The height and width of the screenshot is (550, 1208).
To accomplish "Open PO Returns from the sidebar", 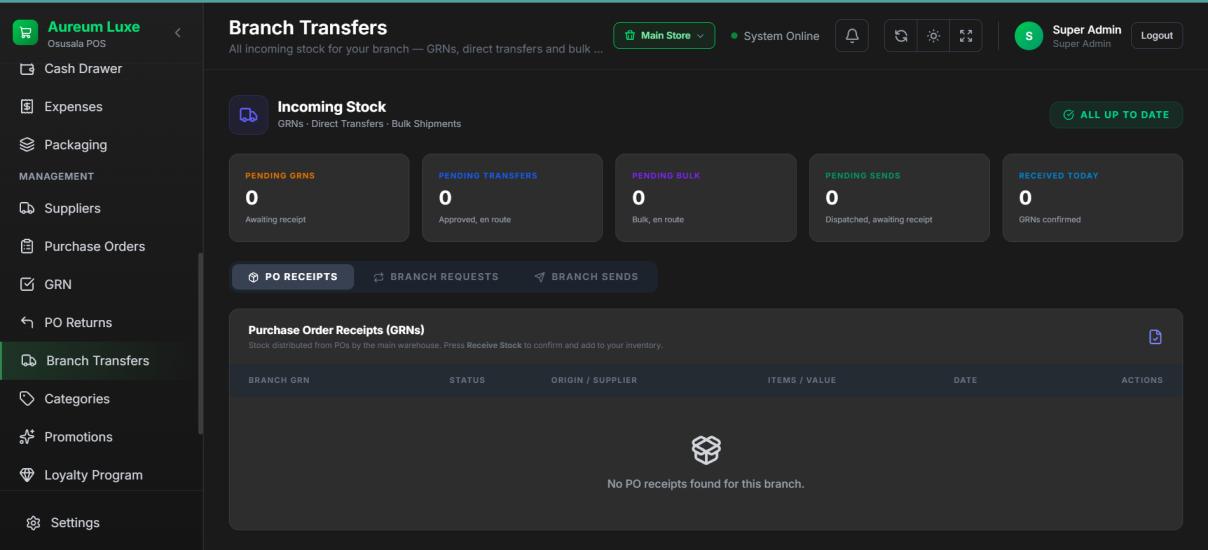I will tap(100, 323).
